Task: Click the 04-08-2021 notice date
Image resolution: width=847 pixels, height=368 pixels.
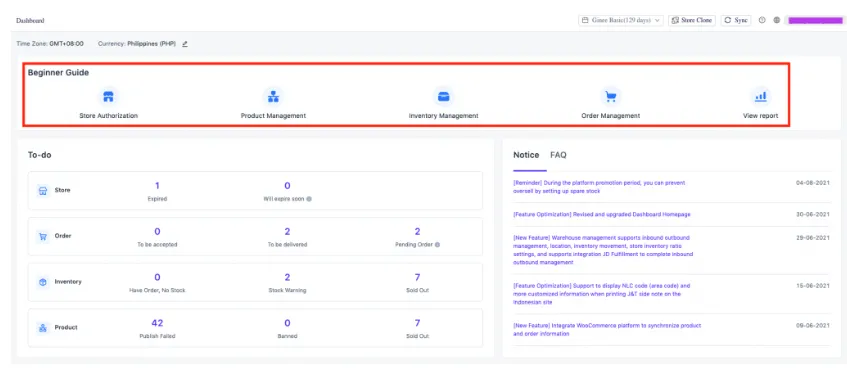Action: [813, 183]
